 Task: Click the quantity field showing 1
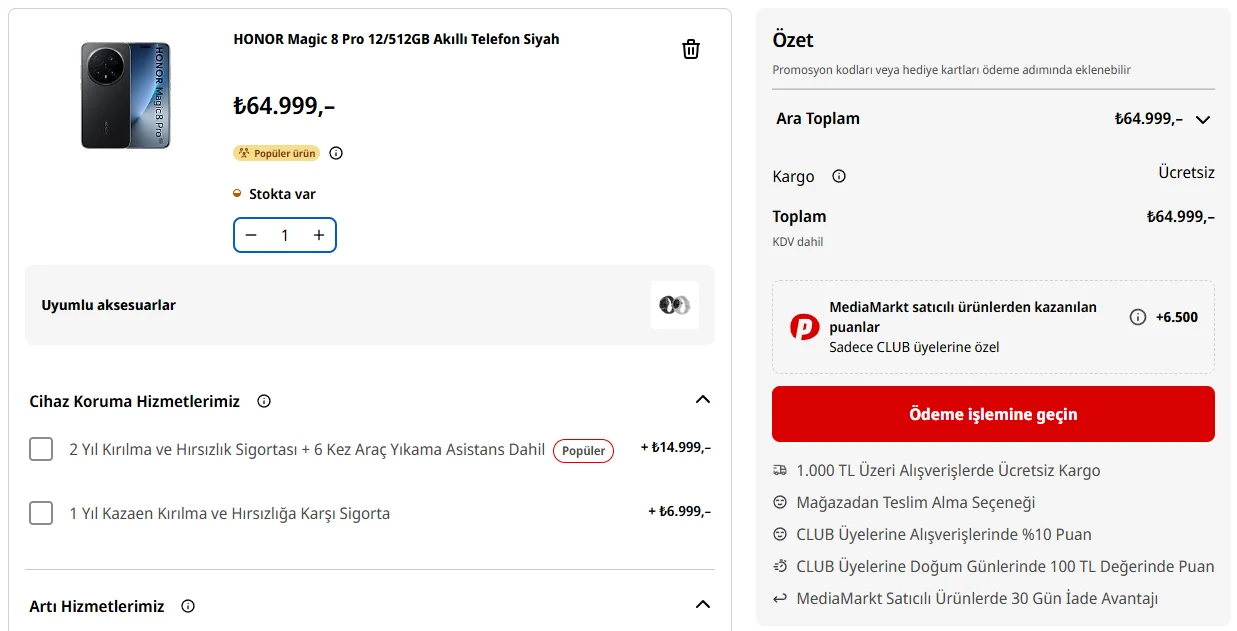coord(285,235)
